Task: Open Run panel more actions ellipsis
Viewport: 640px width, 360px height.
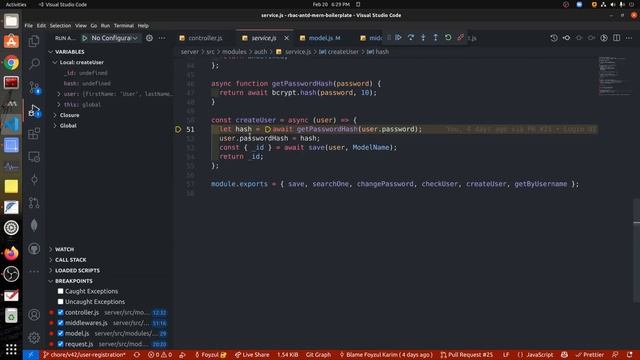Action: 162,38
